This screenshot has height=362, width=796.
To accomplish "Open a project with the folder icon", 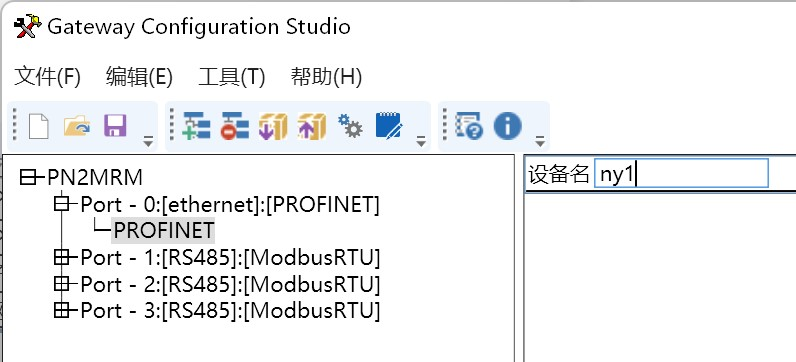I will [x=77, y=126].
